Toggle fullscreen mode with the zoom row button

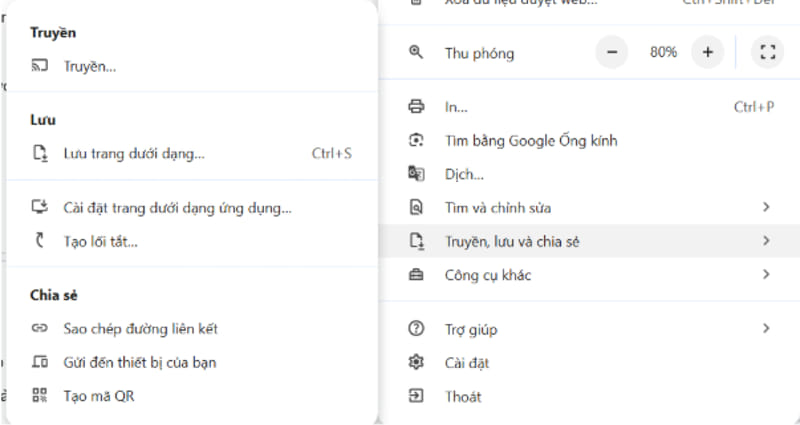pos(767,52)
